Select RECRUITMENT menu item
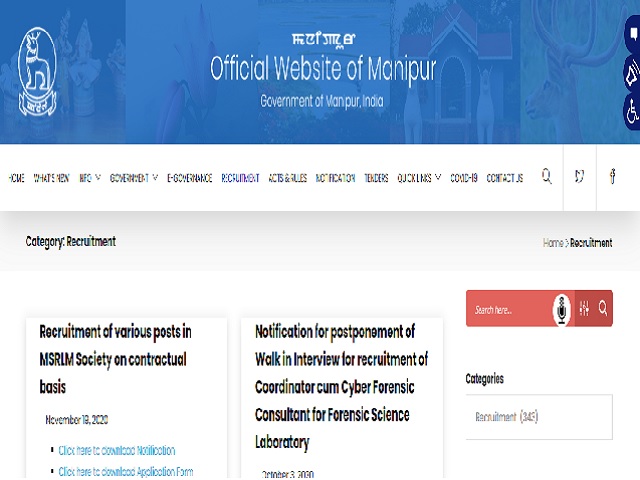640x480 pixels. (240, 178)
